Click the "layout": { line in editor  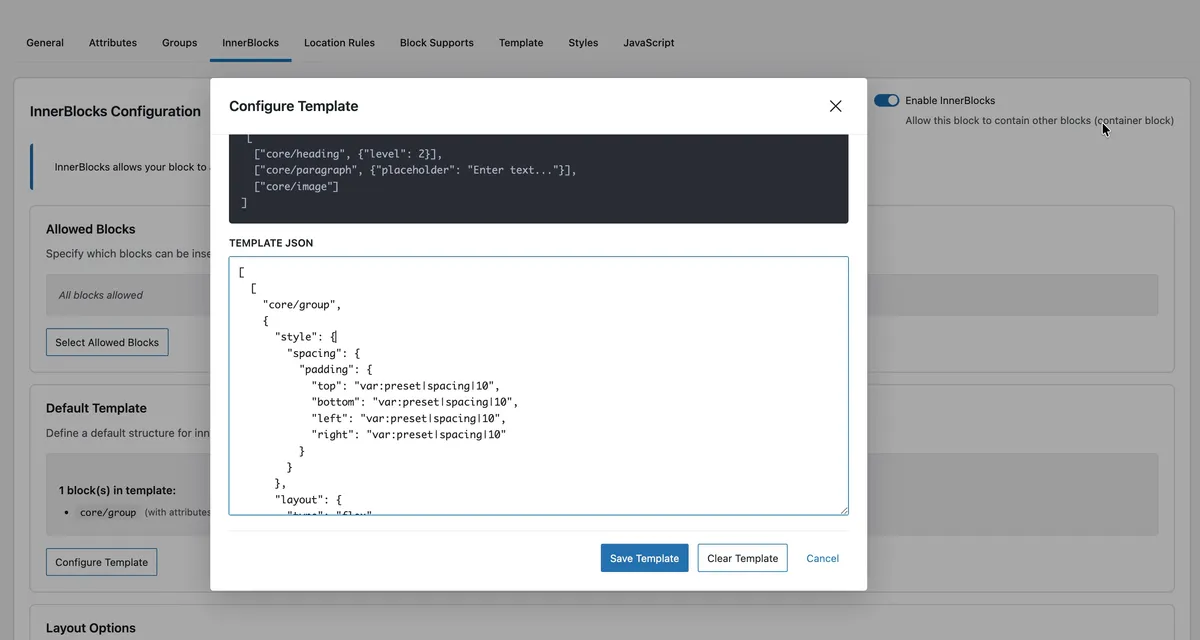pyautogui.click(x=309, y=499)
